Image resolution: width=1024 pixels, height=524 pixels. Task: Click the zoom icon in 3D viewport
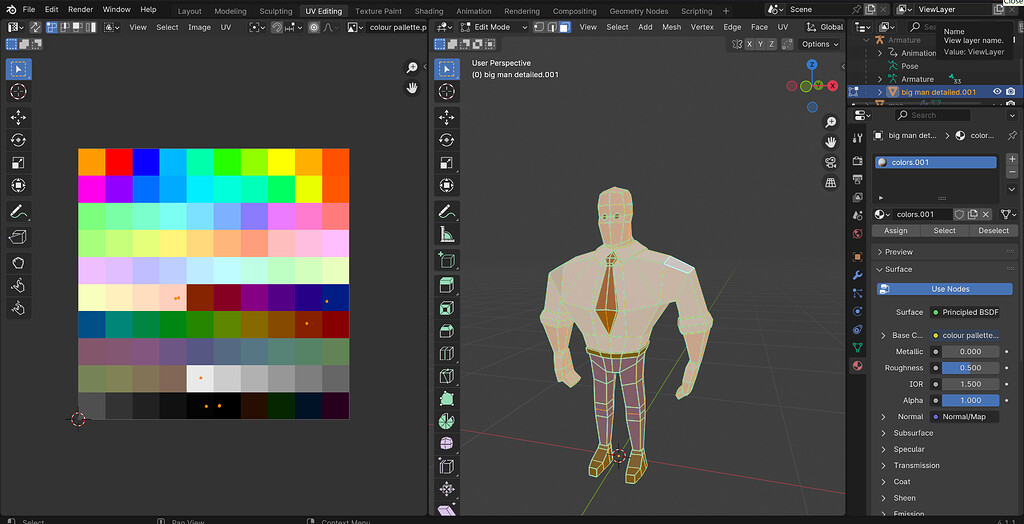click(831, 122)
